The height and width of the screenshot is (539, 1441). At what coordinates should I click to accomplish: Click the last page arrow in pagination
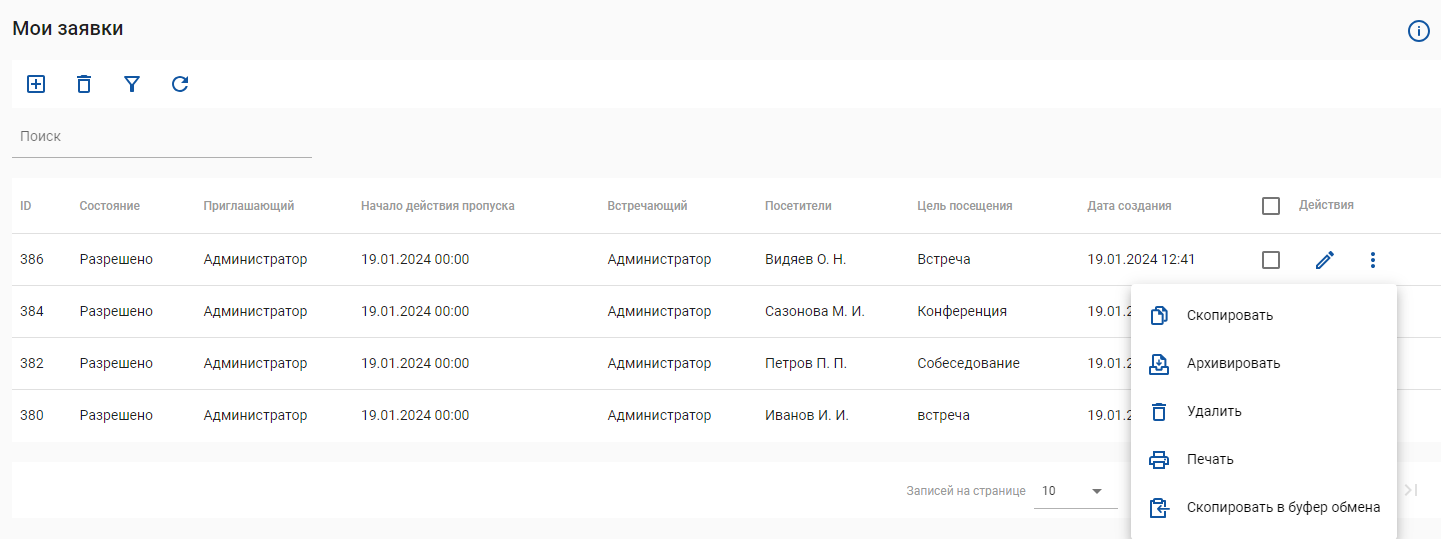1411,490
